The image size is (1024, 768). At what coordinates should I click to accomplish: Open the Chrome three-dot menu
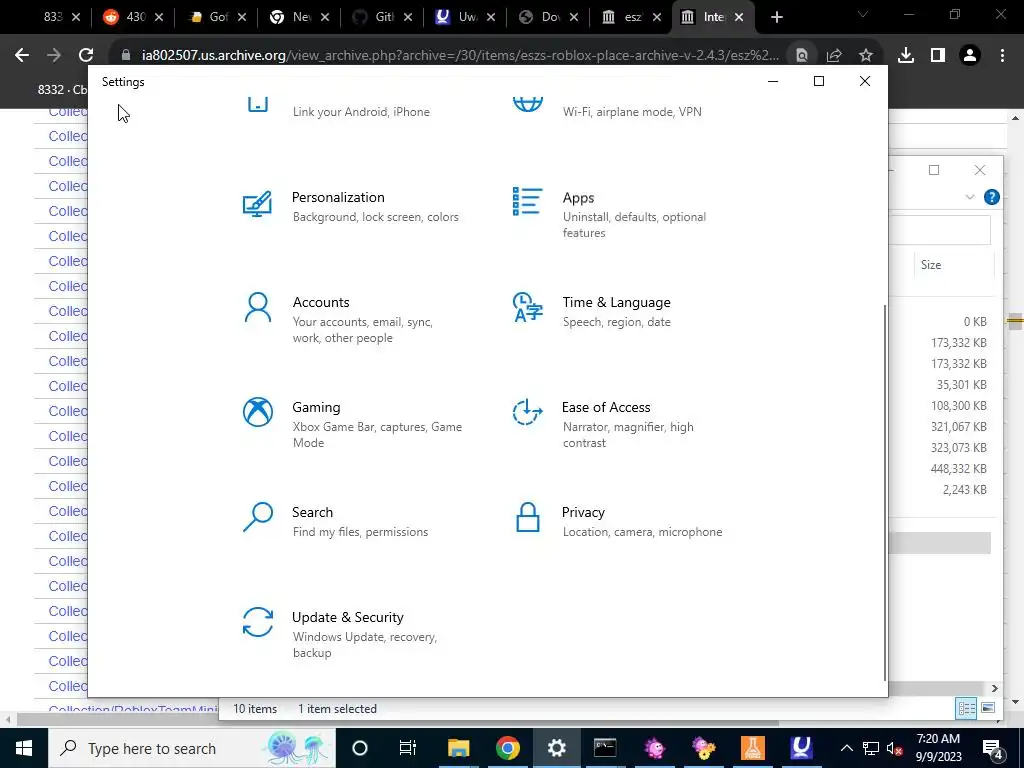coord(1002,56)
